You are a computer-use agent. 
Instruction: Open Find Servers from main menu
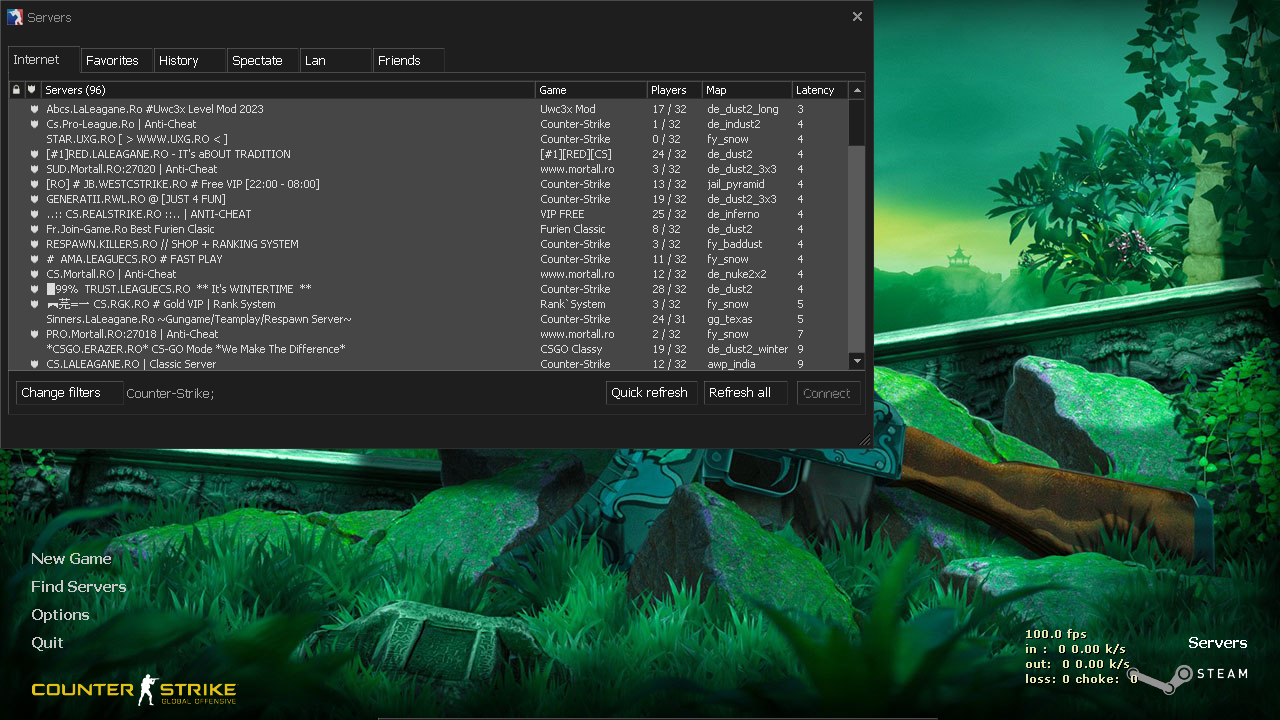(78, 587)
